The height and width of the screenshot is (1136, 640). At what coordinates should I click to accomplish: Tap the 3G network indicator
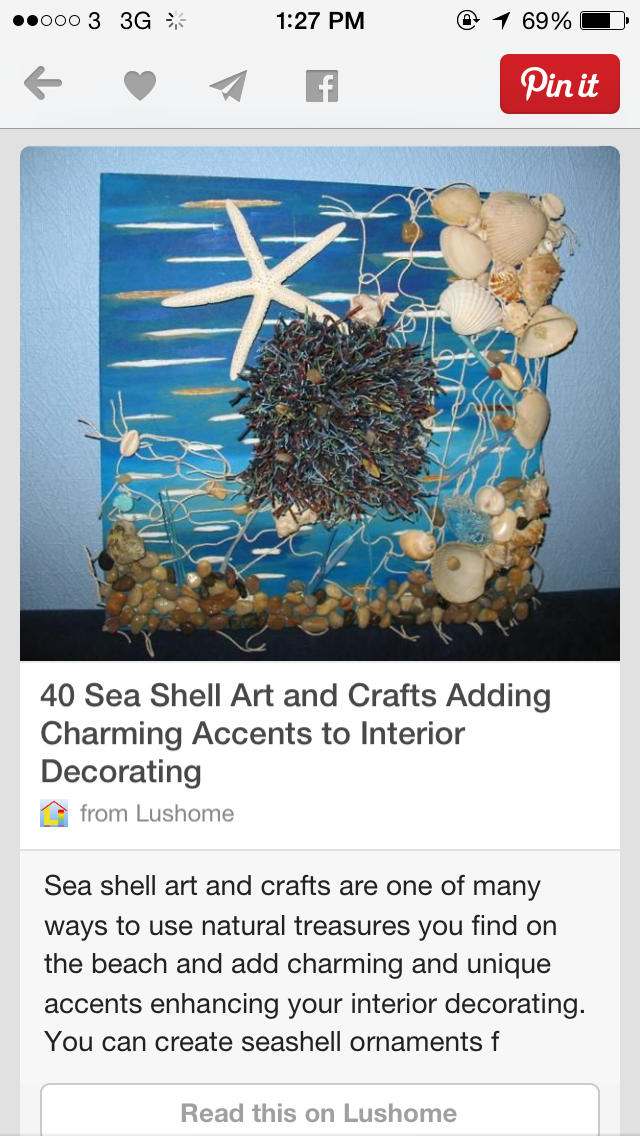(136, 21)
